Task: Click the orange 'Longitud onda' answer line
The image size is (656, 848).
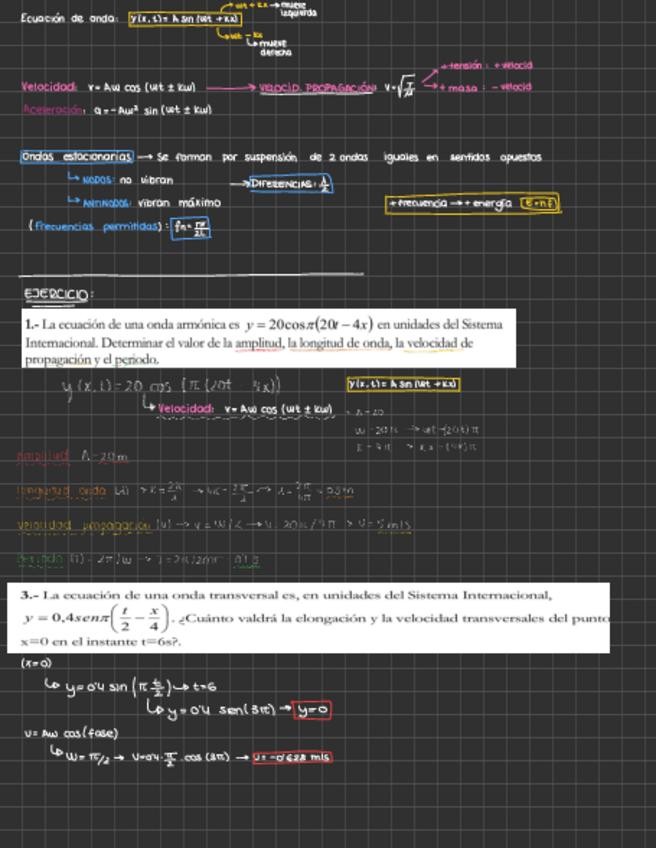Action: pos(185,491)
